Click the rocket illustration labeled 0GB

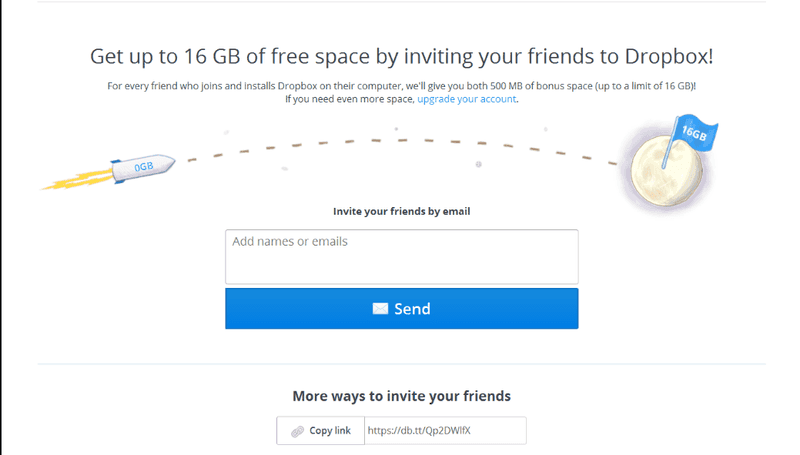click(143, 168)
